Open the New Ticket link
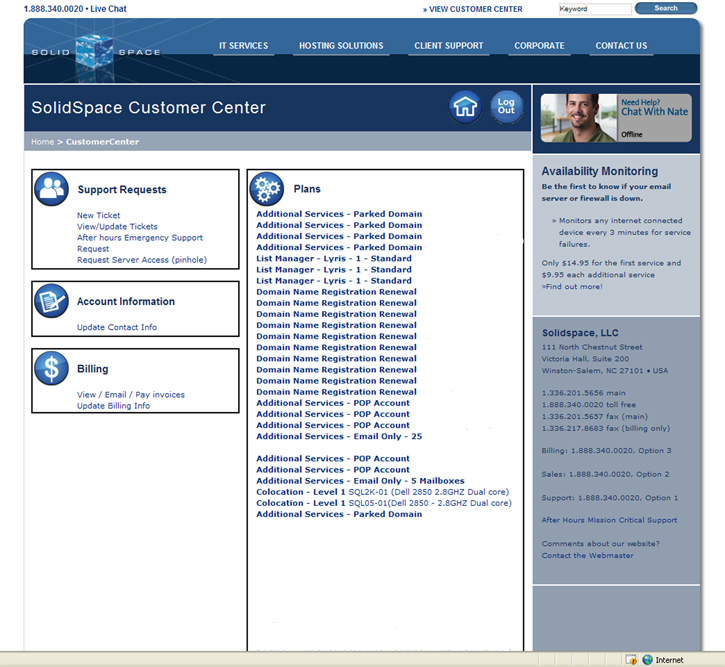725x667 pixels. (98, 215)
